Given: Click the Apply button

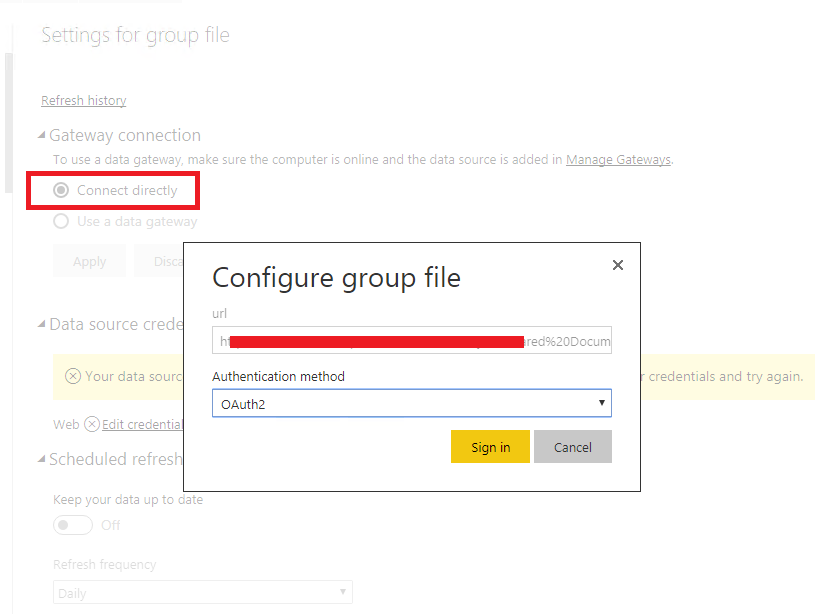Looking at the screenshot, I should [89, 261].
